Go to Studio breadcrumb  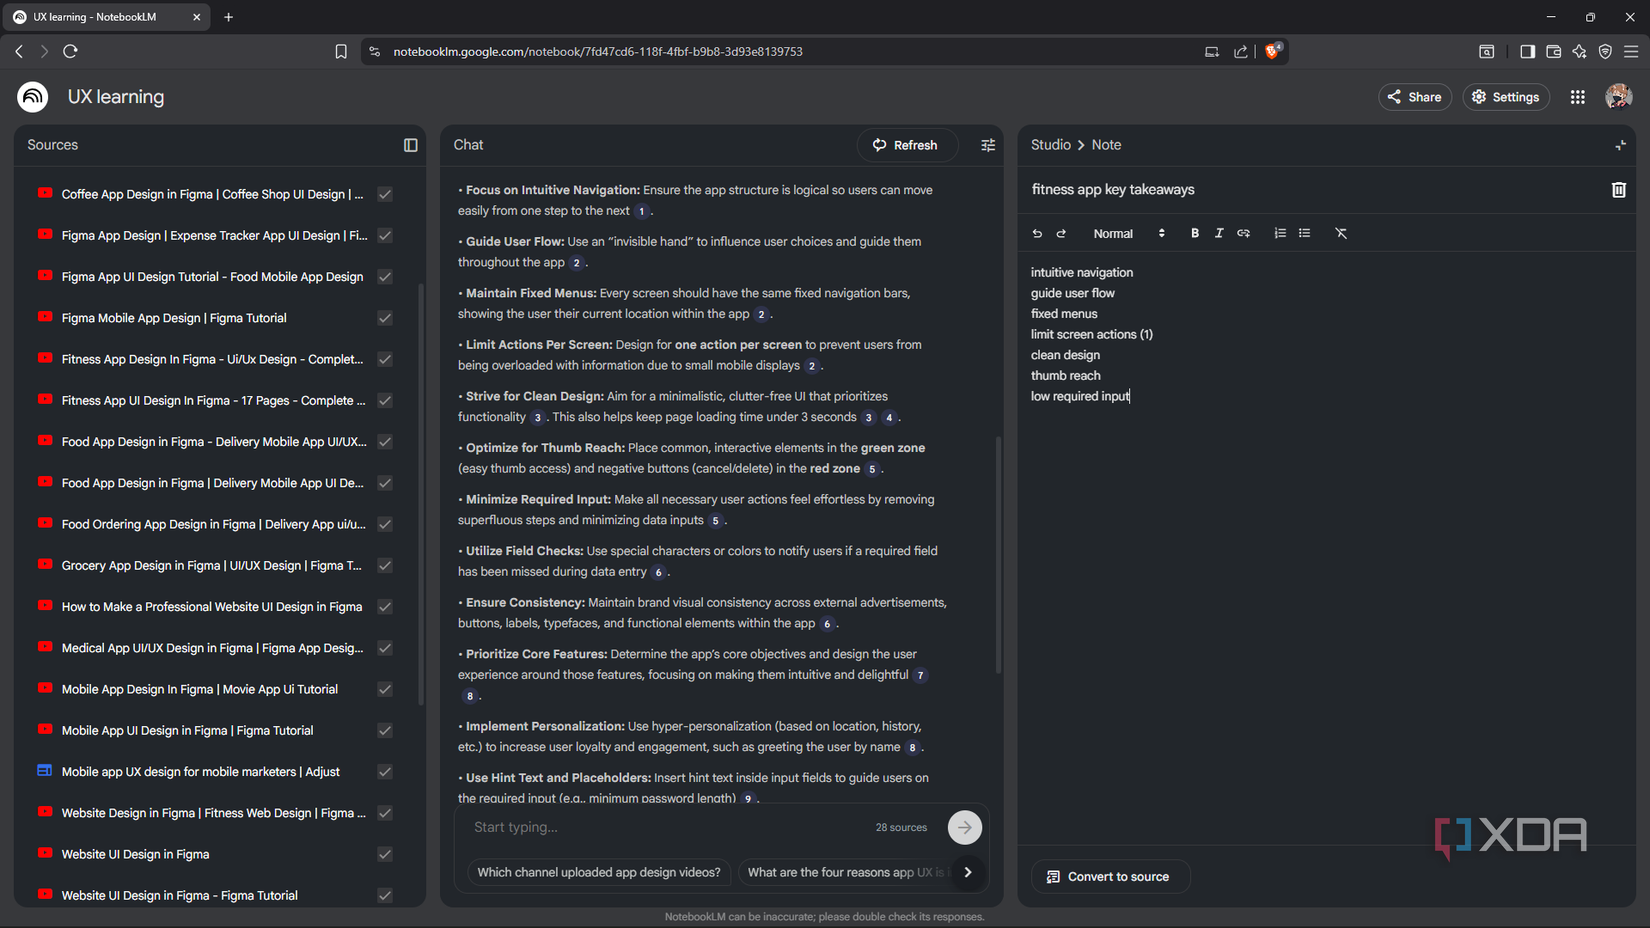pos(1050,145)
